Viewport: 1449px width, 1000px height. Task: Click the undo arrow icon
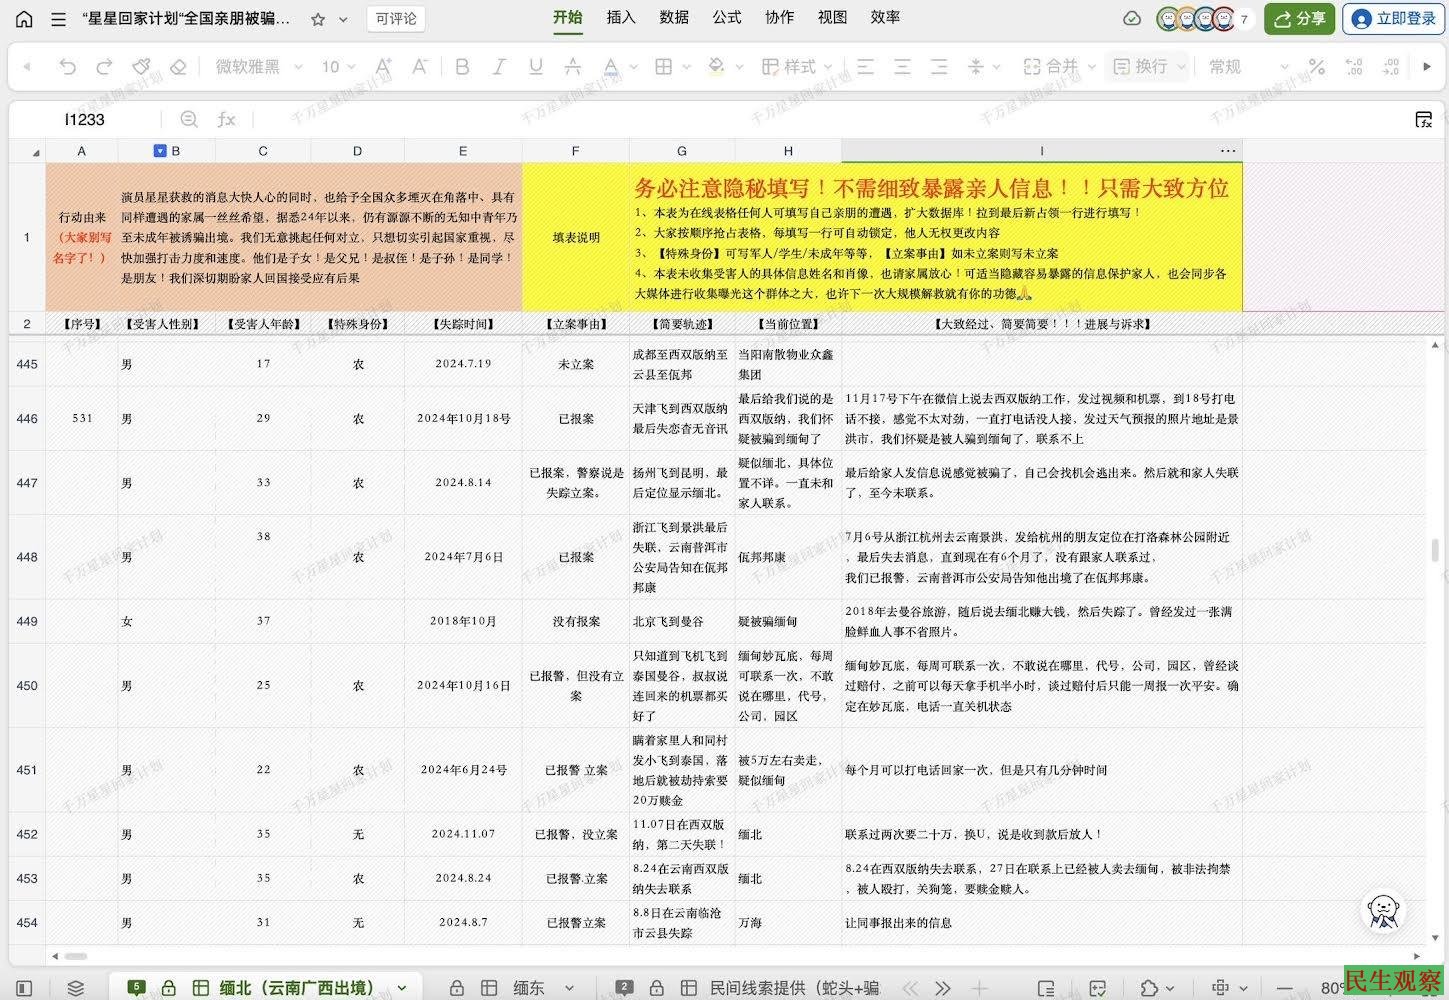(x=67, y=67)
